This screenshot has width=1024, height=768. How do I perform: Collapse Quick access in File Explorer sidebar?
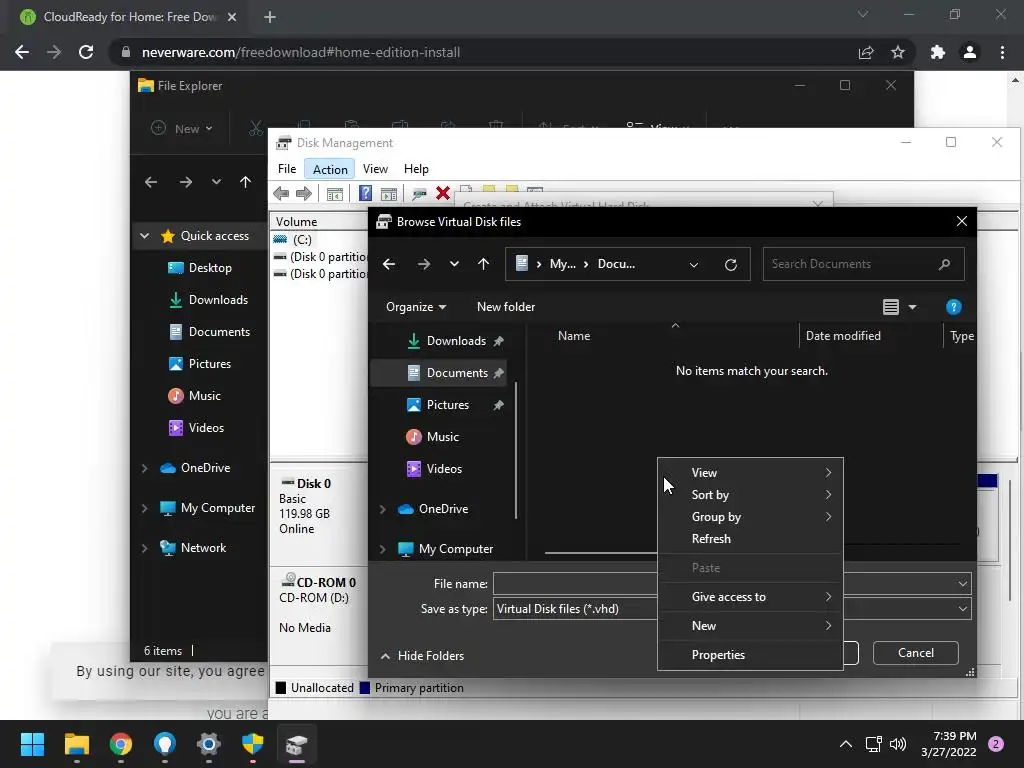tap(145, 236)
